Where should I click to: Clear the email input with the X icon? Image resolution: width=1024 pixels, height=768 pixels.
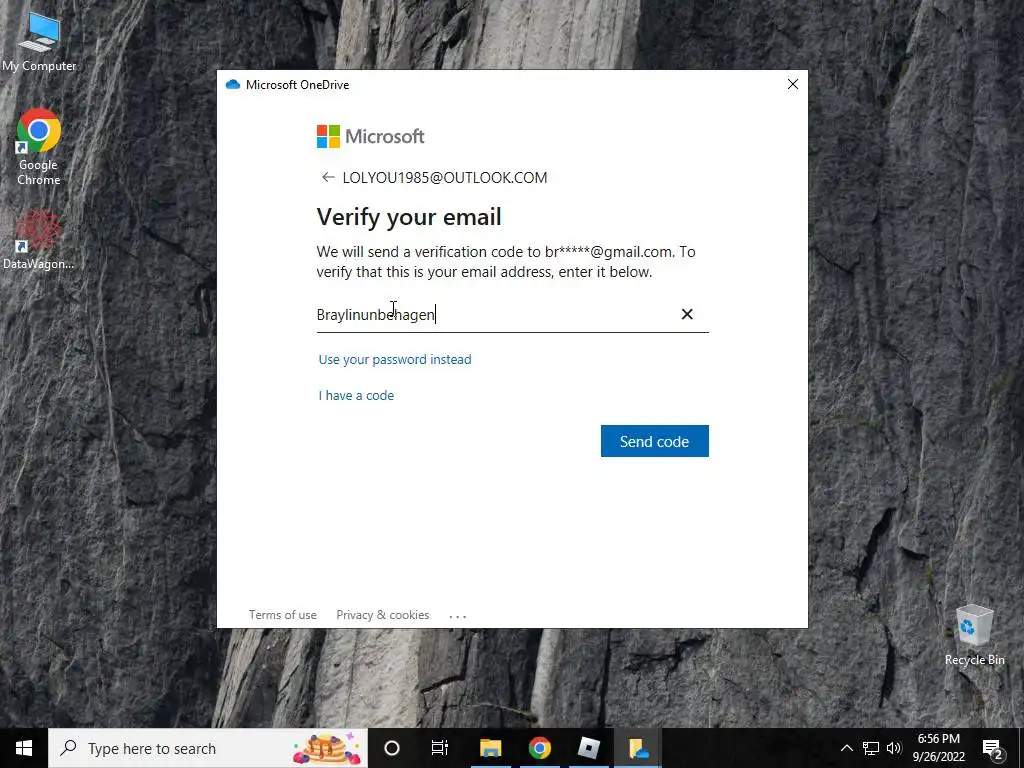(687, 314)
